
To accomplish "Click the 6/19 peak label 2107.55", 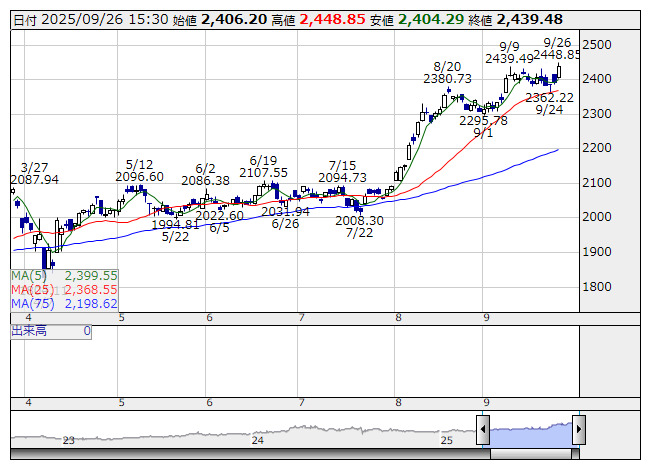I will [x=263, y=172].
